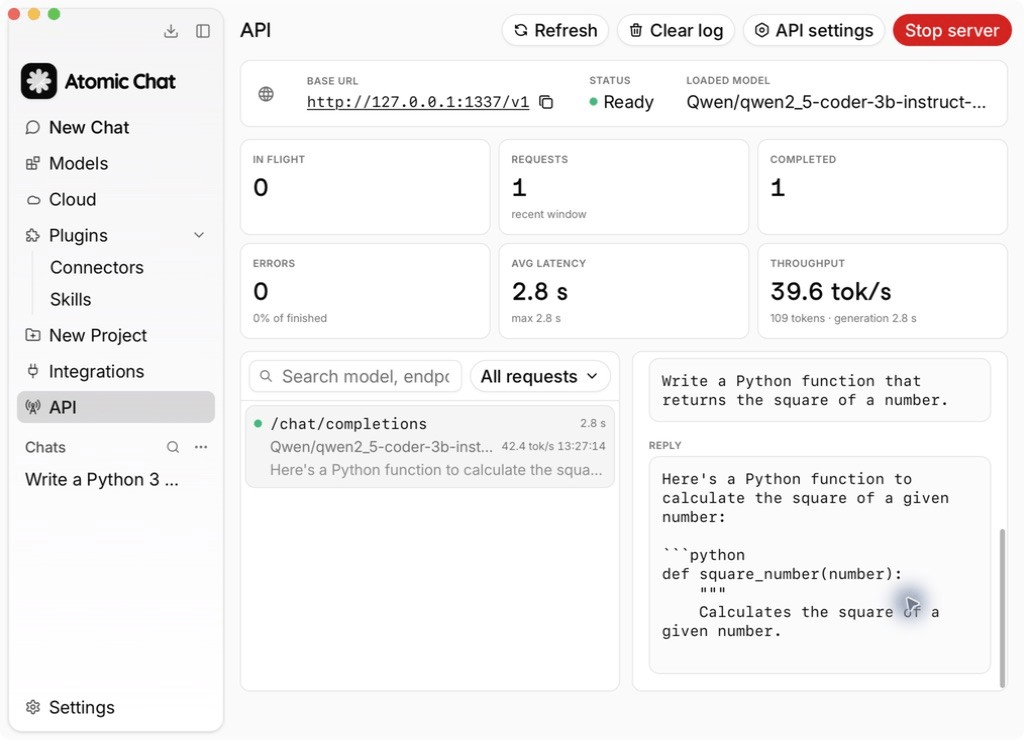This screenshot has width=1024, height=740.
Task: Click the macOS yellow minimize window button
Action: (34, 14)
